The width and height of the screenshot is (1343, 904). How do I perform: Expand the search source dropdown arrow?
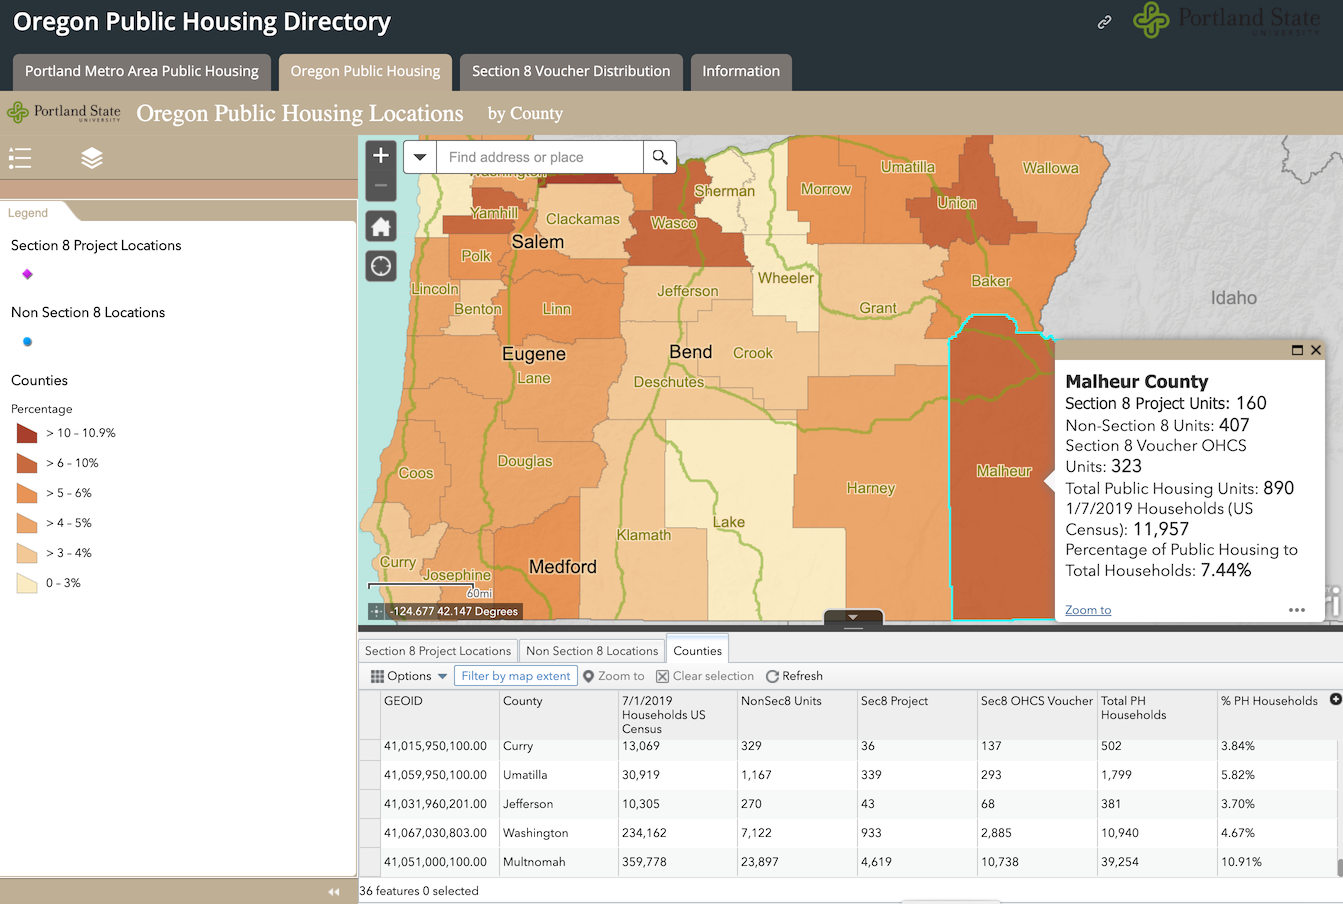pos(420,157)
